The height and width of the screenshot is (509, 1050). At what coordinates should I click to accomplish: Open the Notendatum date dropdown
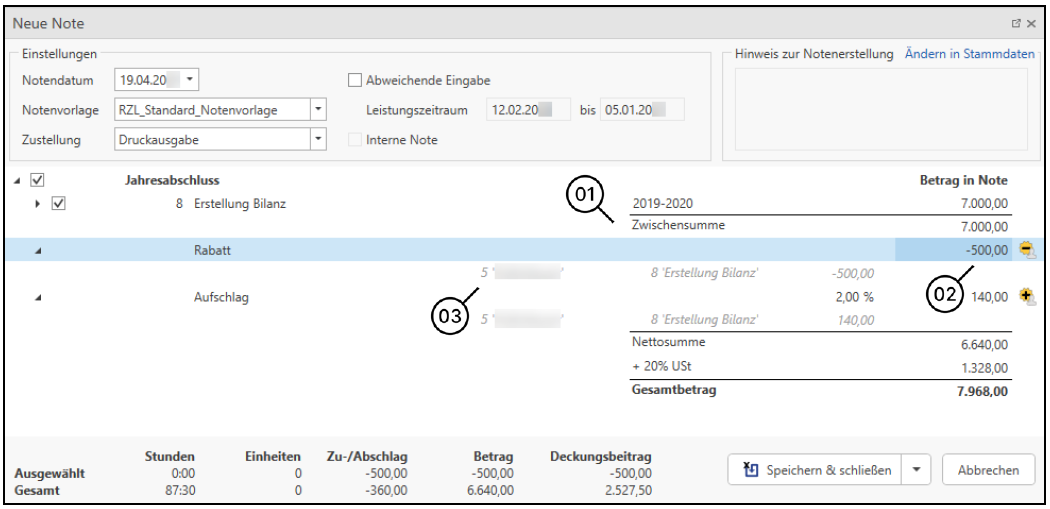click(192, 80)
